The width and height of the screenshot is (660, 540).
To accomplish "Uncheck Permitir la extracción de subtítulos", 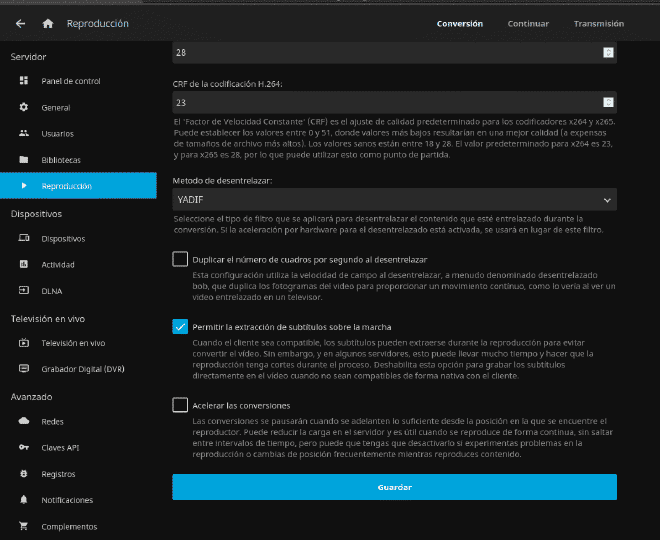I will (180, 327).
